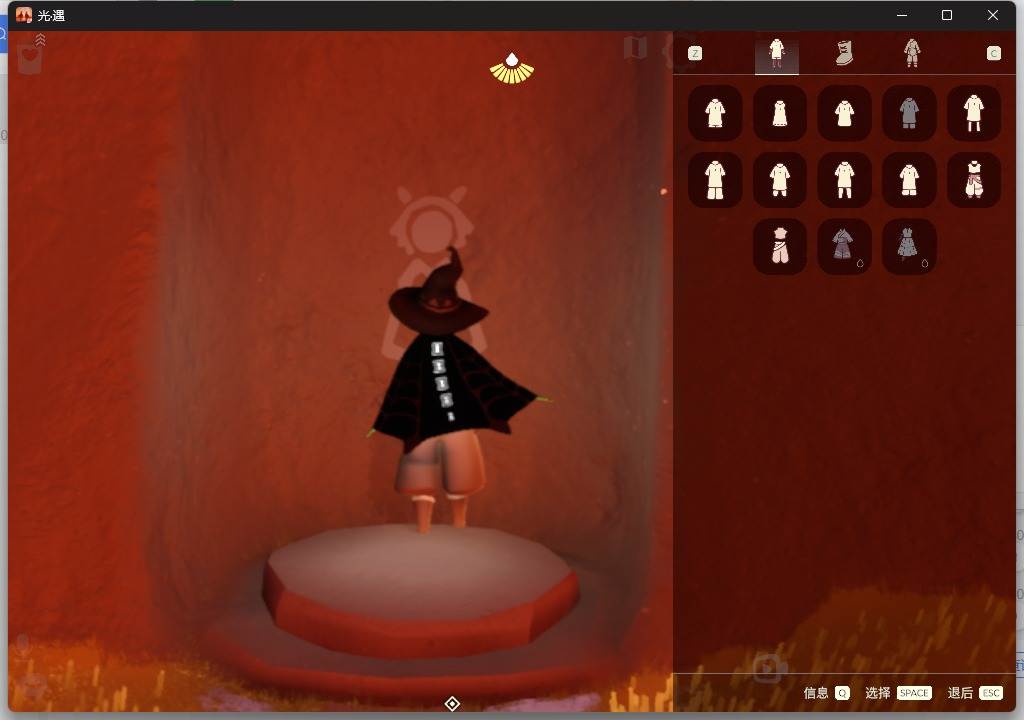Click the faded camera recording icon
The height and width of the screenshot is (720, 1024).
pyautogui.click(x=770, y=668)
